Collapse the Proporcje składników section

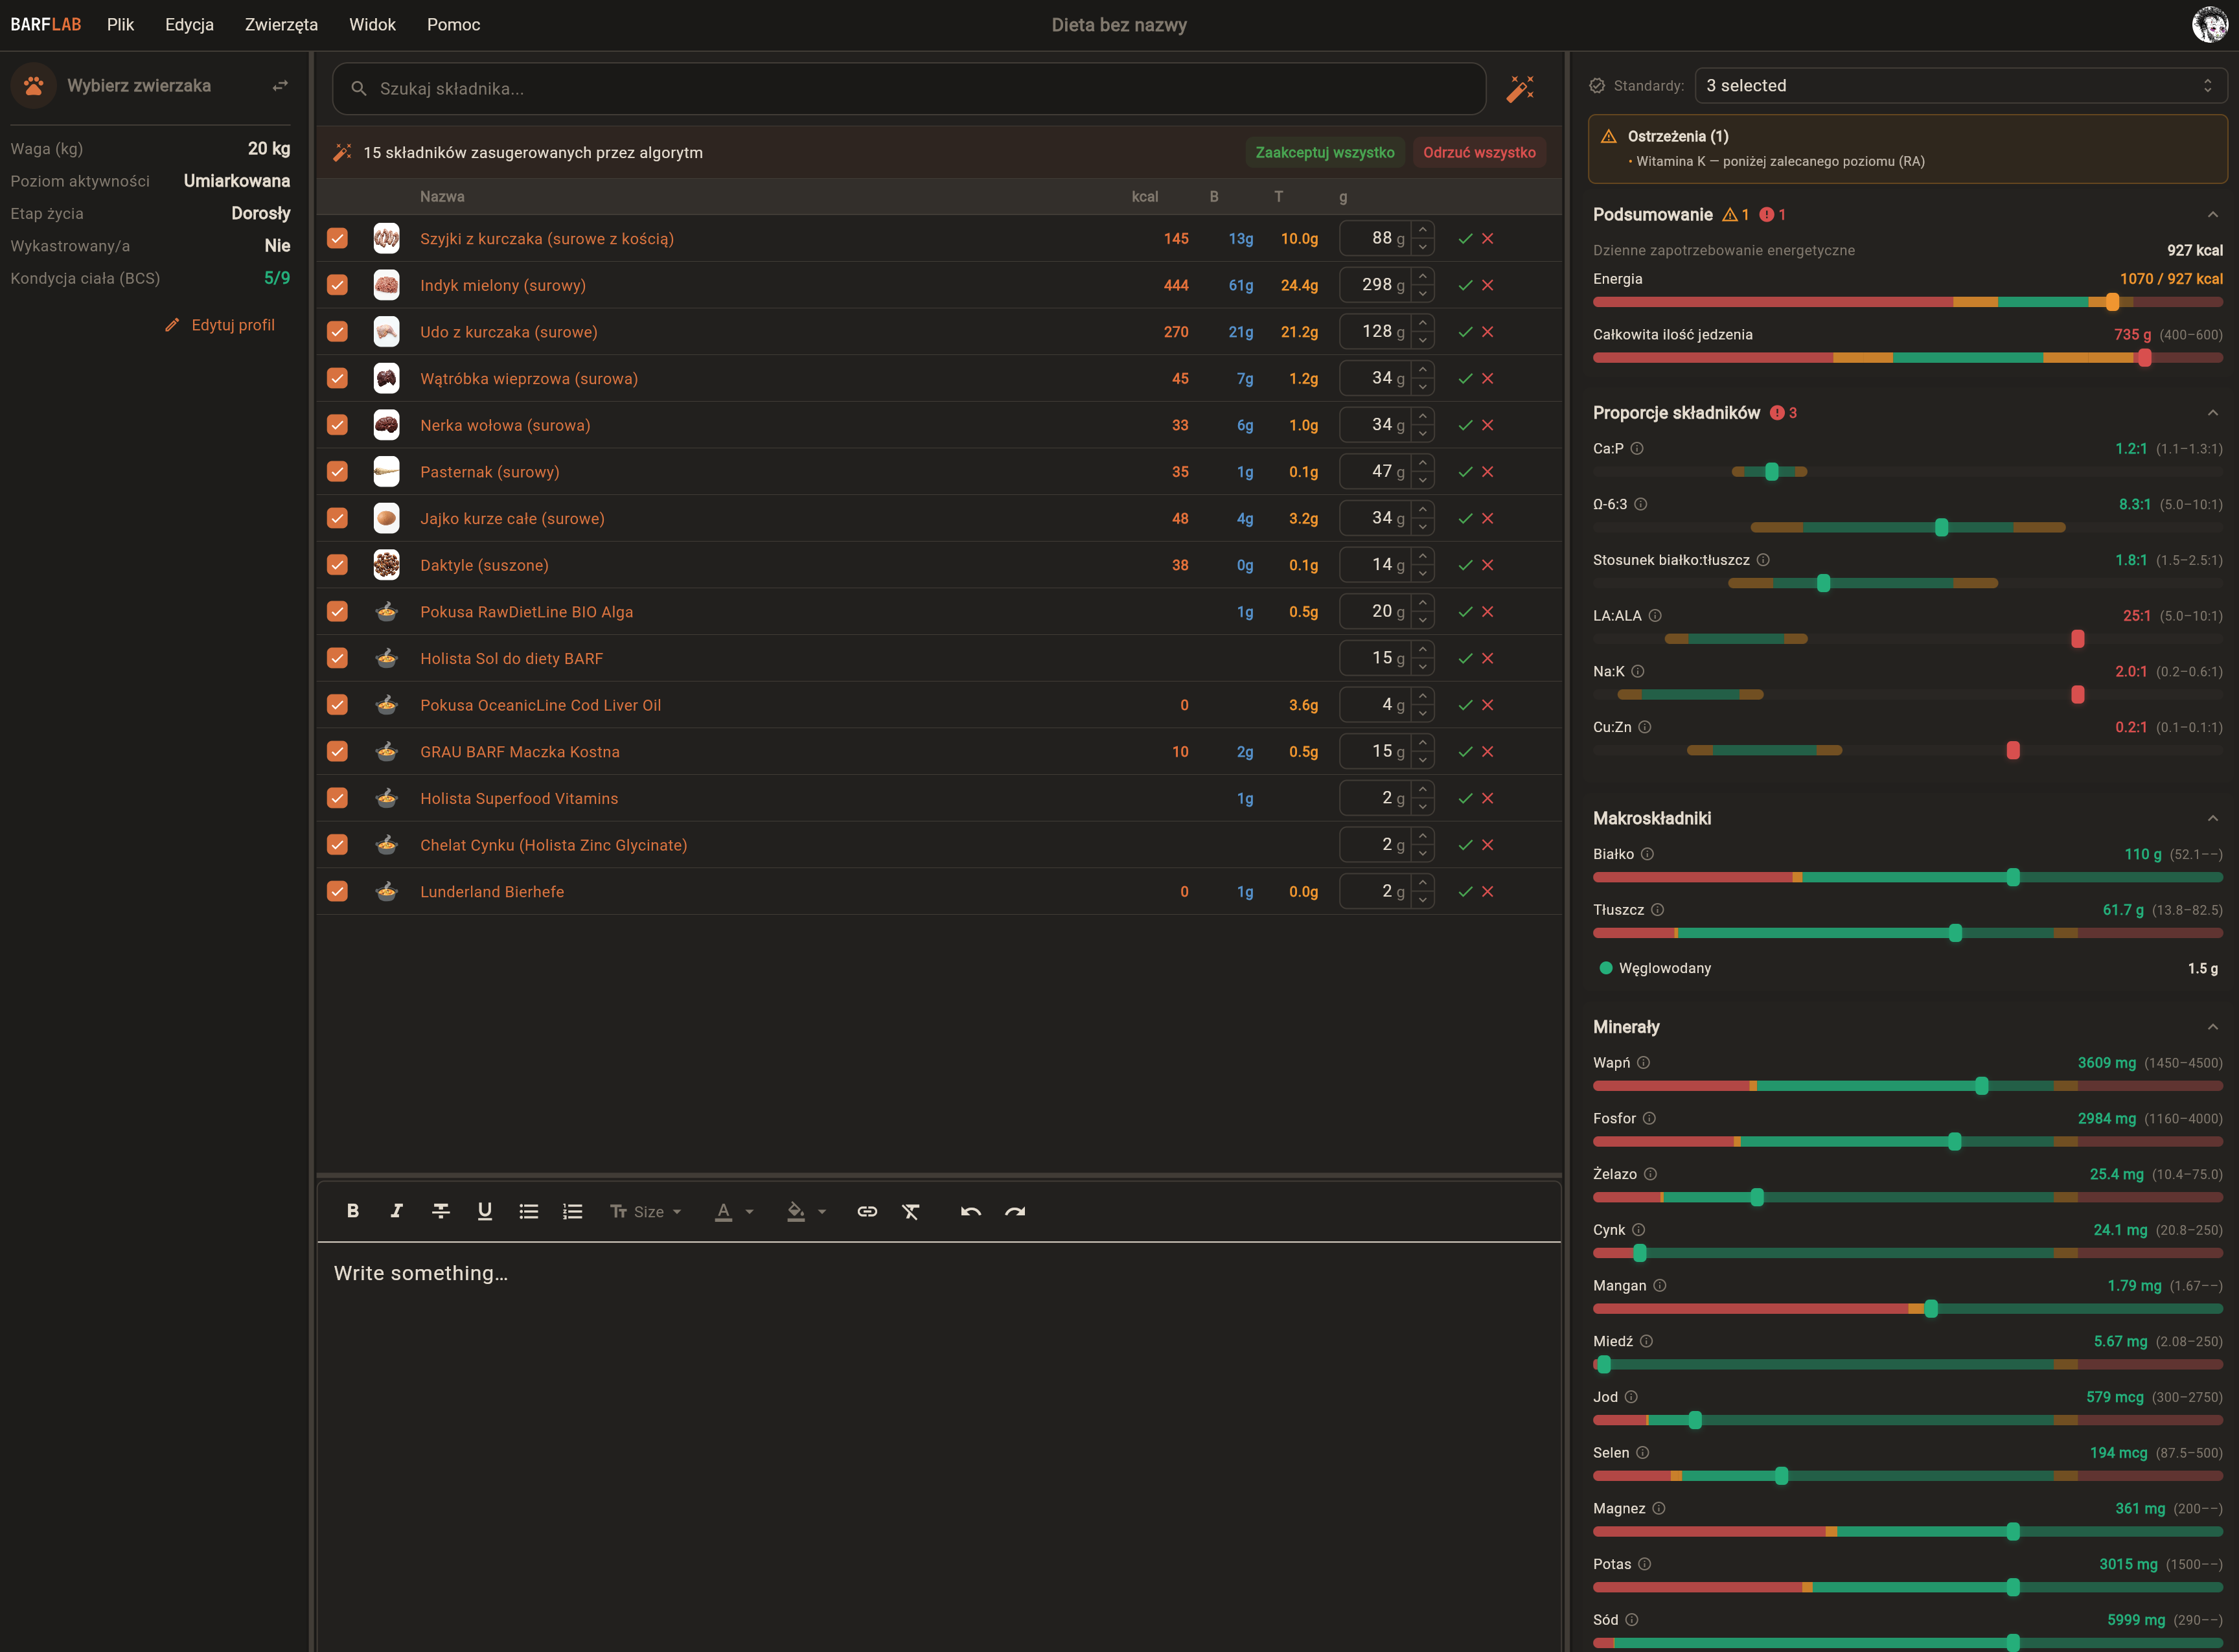(x=2212, y=413)
